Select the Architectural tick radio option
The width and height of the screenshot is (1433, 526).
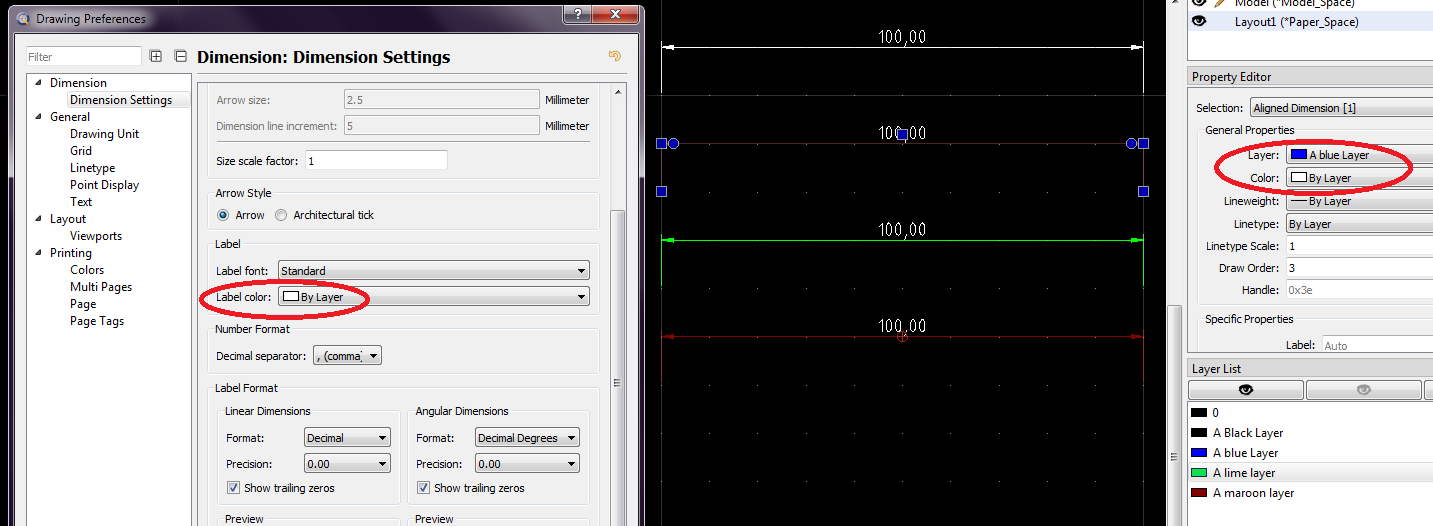point(281,215)
